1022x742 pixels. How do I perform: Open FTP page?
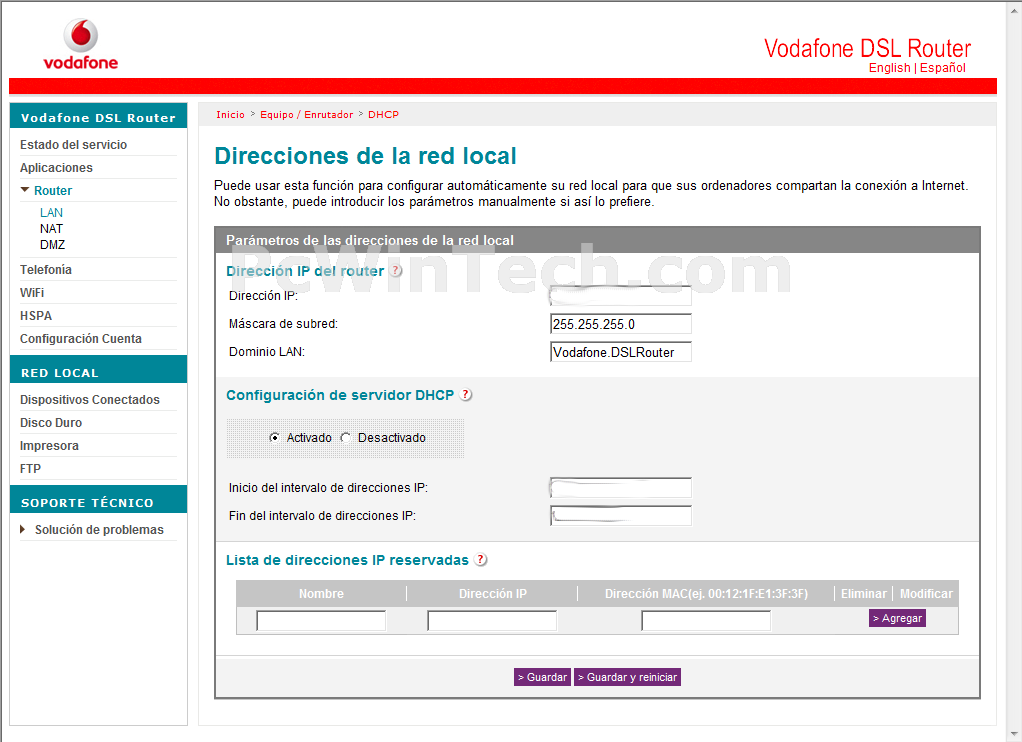30,468
